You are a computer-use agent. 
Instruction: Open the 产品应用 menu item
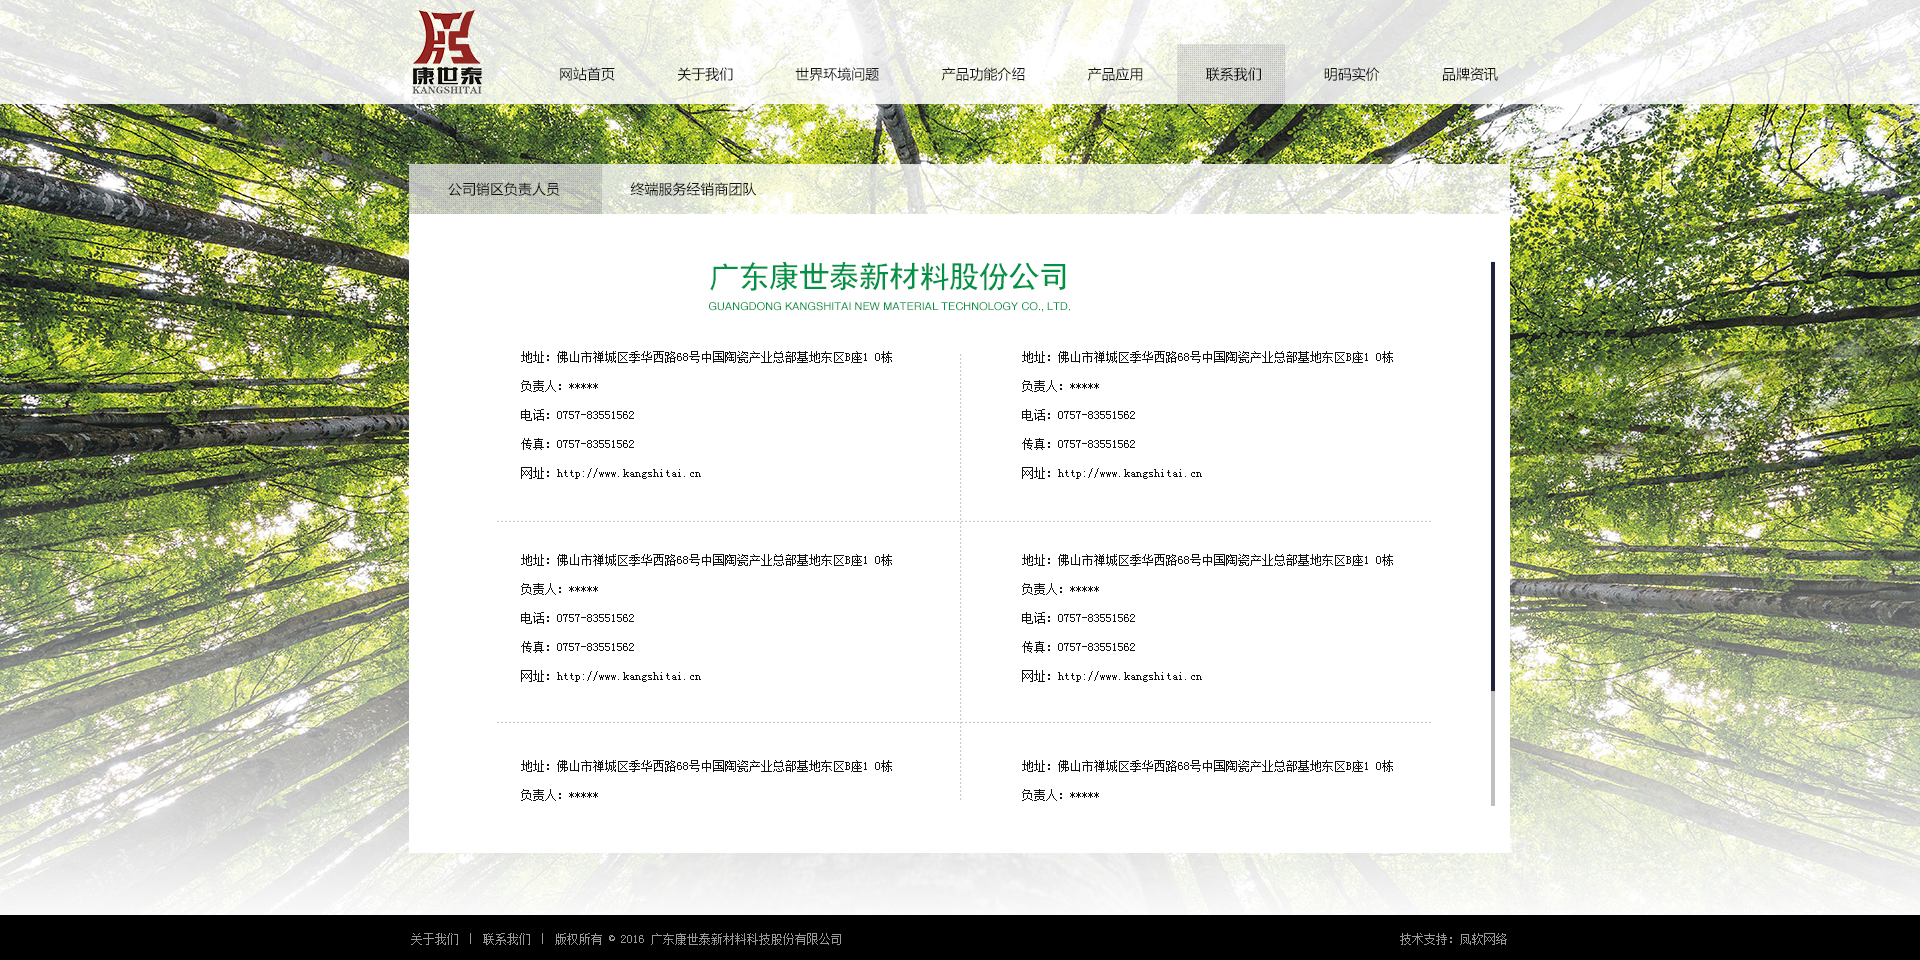(1115, 75)
